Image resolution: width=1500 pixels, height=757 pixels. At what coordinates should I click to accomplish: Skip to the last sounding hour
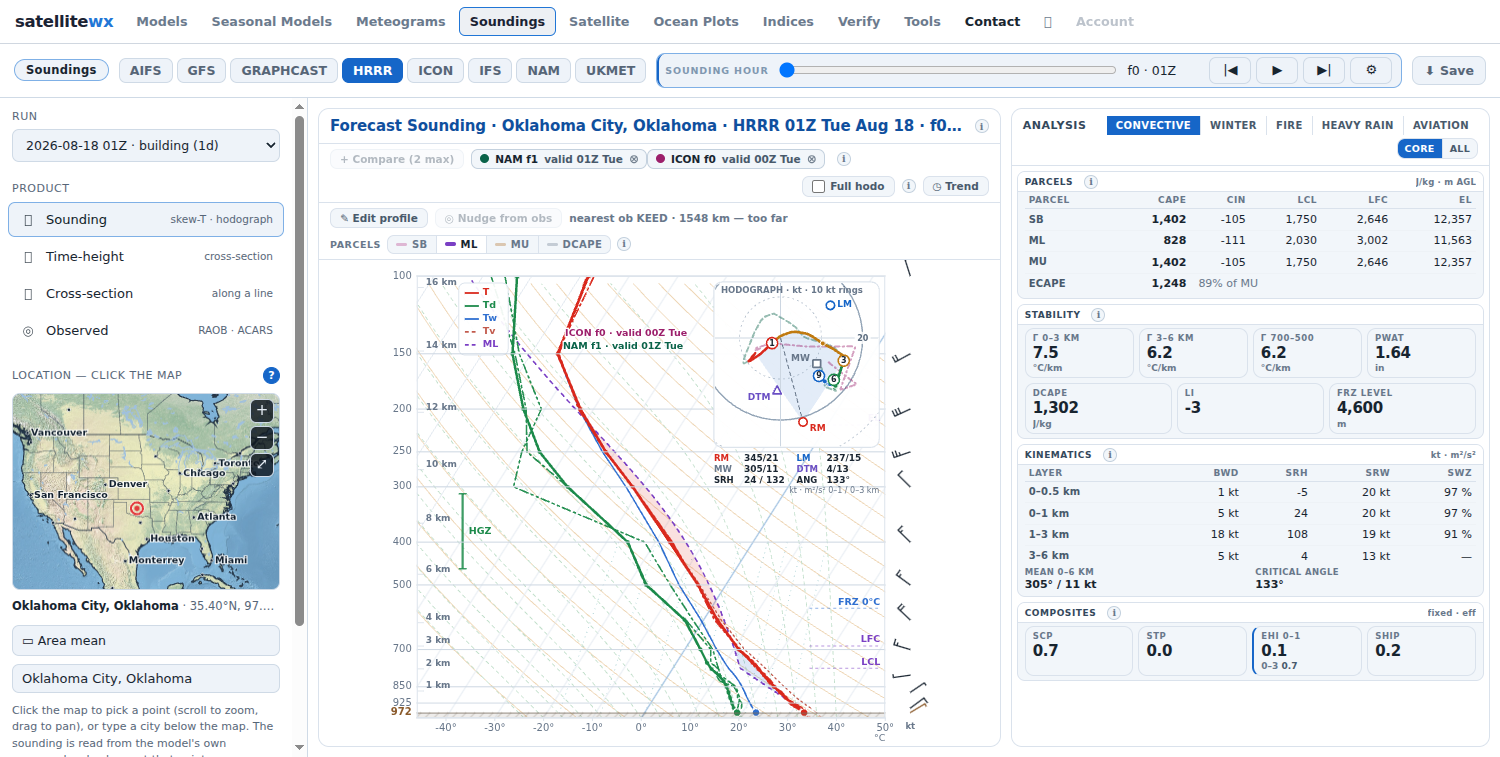(x=1324, y=70)
